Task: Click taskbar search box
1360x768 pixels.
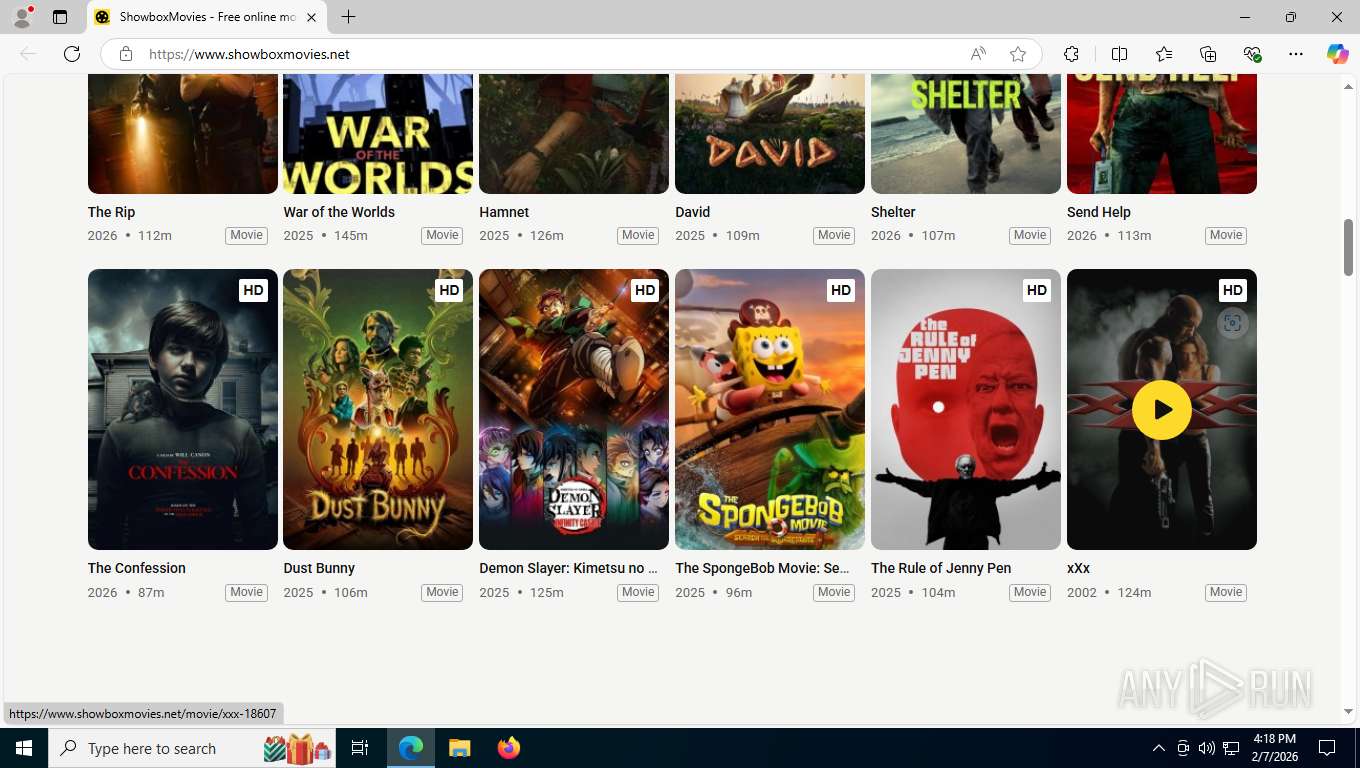Action: (193, 748)
